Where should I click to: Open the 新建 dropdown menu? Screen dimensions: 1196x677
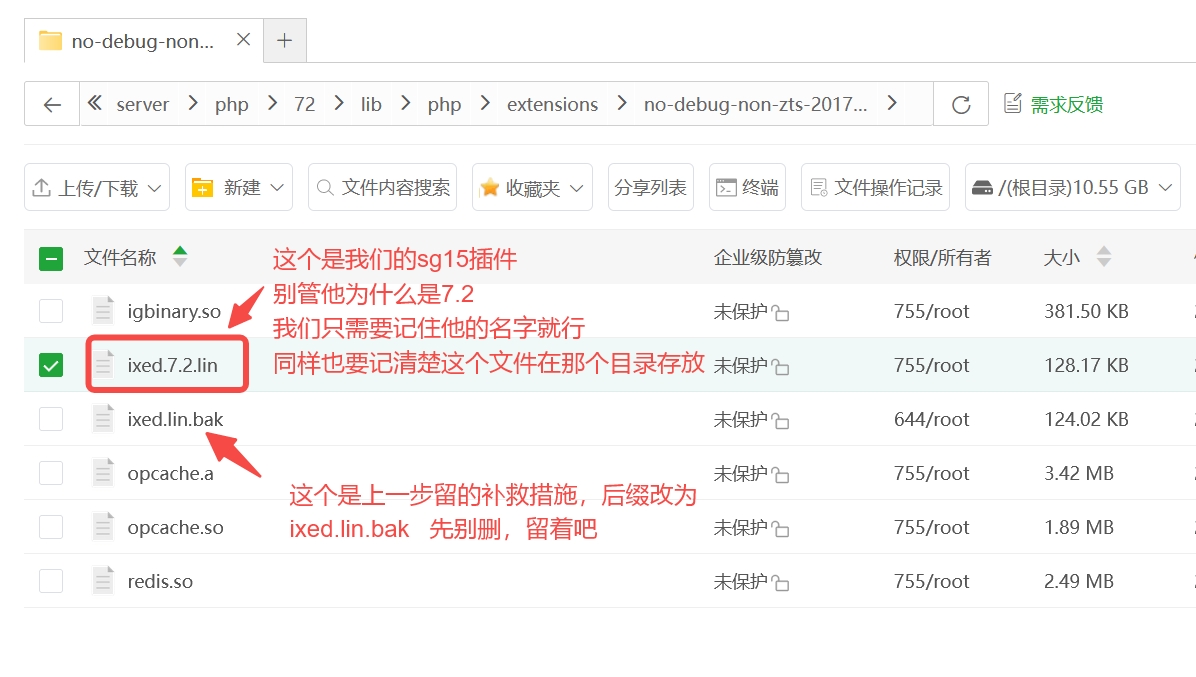(x=239, y=187)
